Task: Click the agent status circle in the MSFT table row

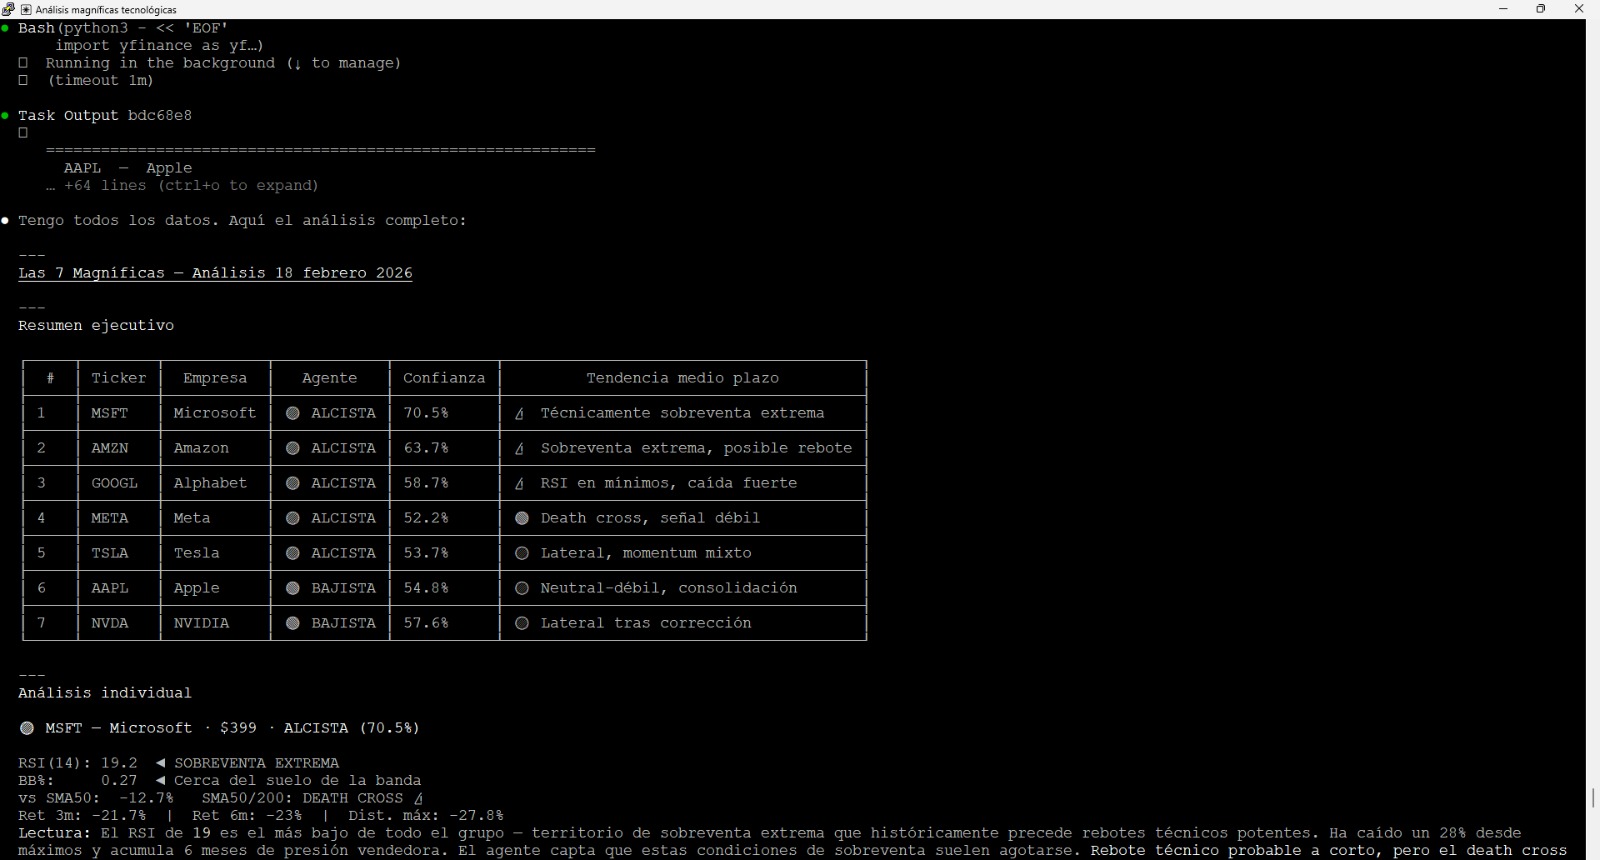Action: 293,413
